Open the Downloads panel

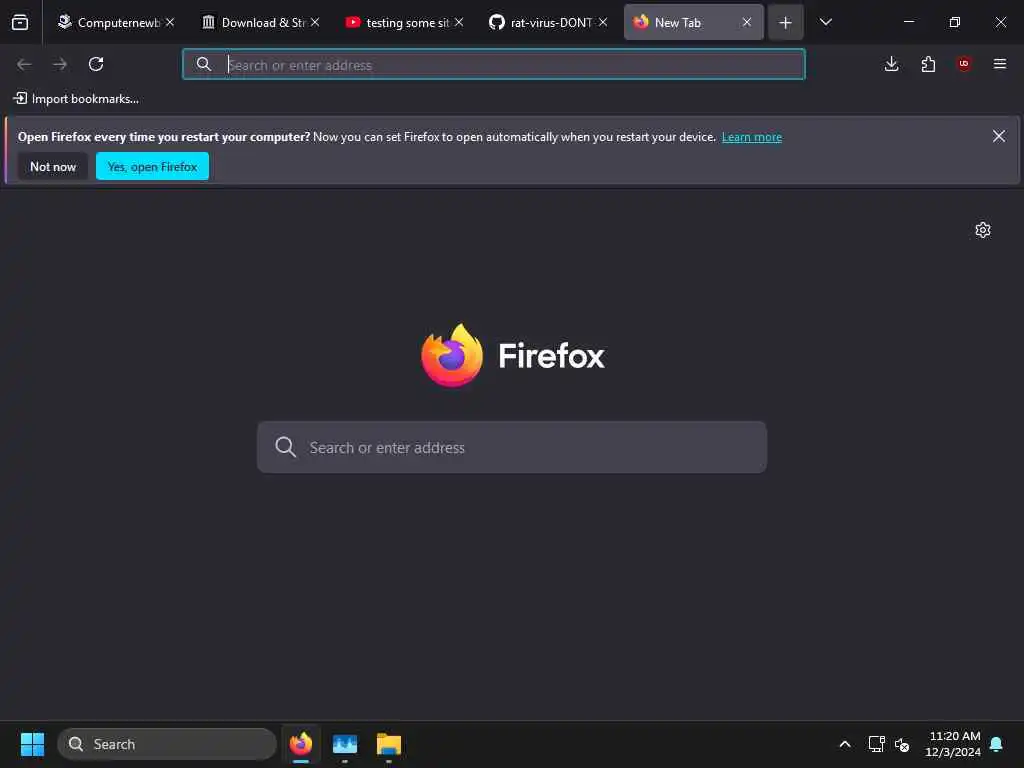tap(891, 64)
